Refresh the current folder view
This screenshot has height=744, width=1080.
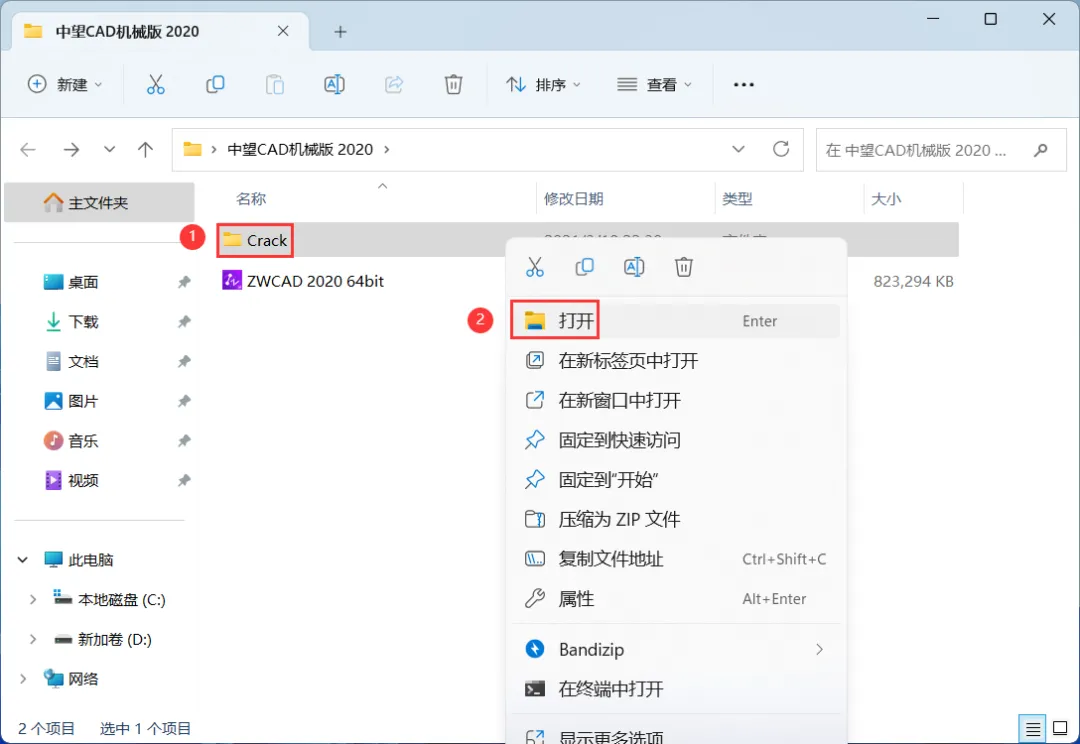click(781, 149)
